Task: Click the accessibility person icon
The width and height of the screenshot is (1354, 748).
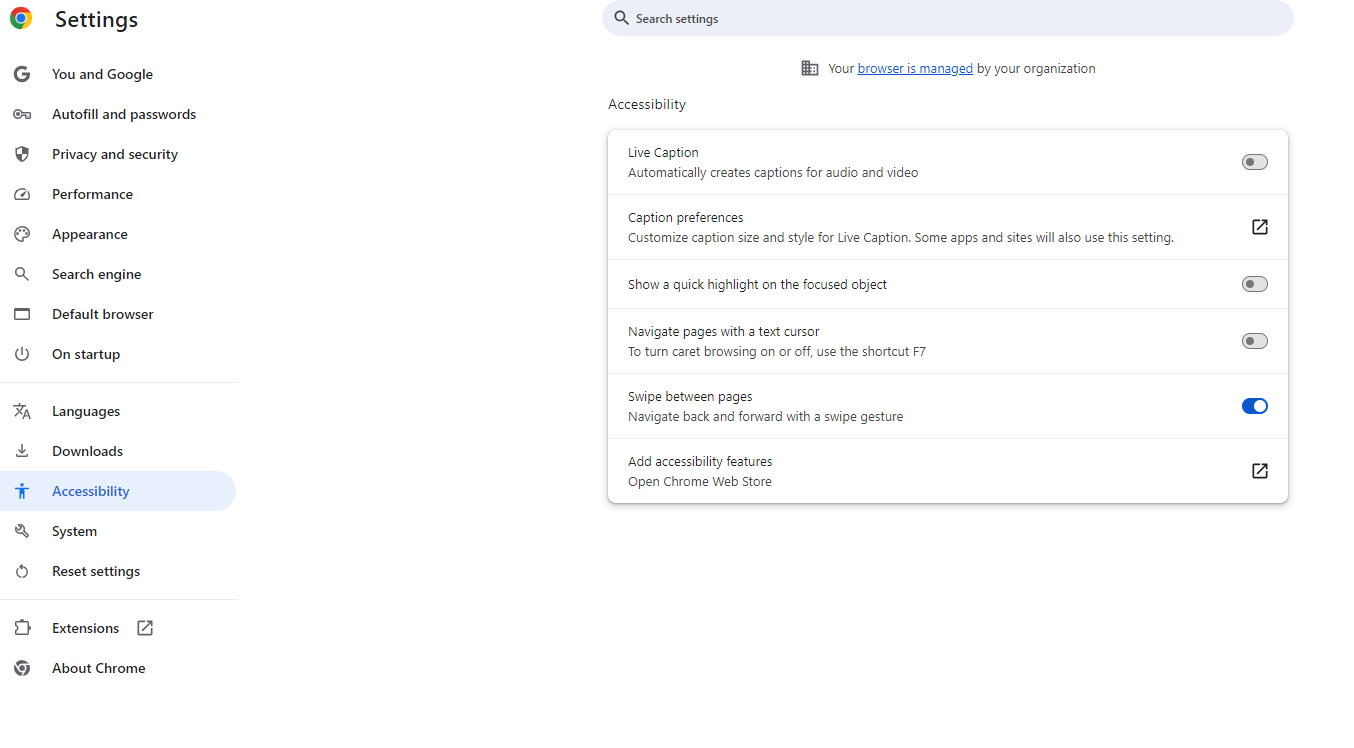Action: tap(22, 491)
